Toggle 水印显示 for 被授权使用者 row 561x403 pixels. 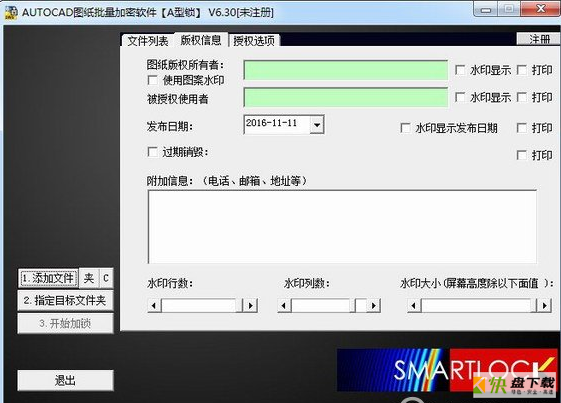pos(460,97)
